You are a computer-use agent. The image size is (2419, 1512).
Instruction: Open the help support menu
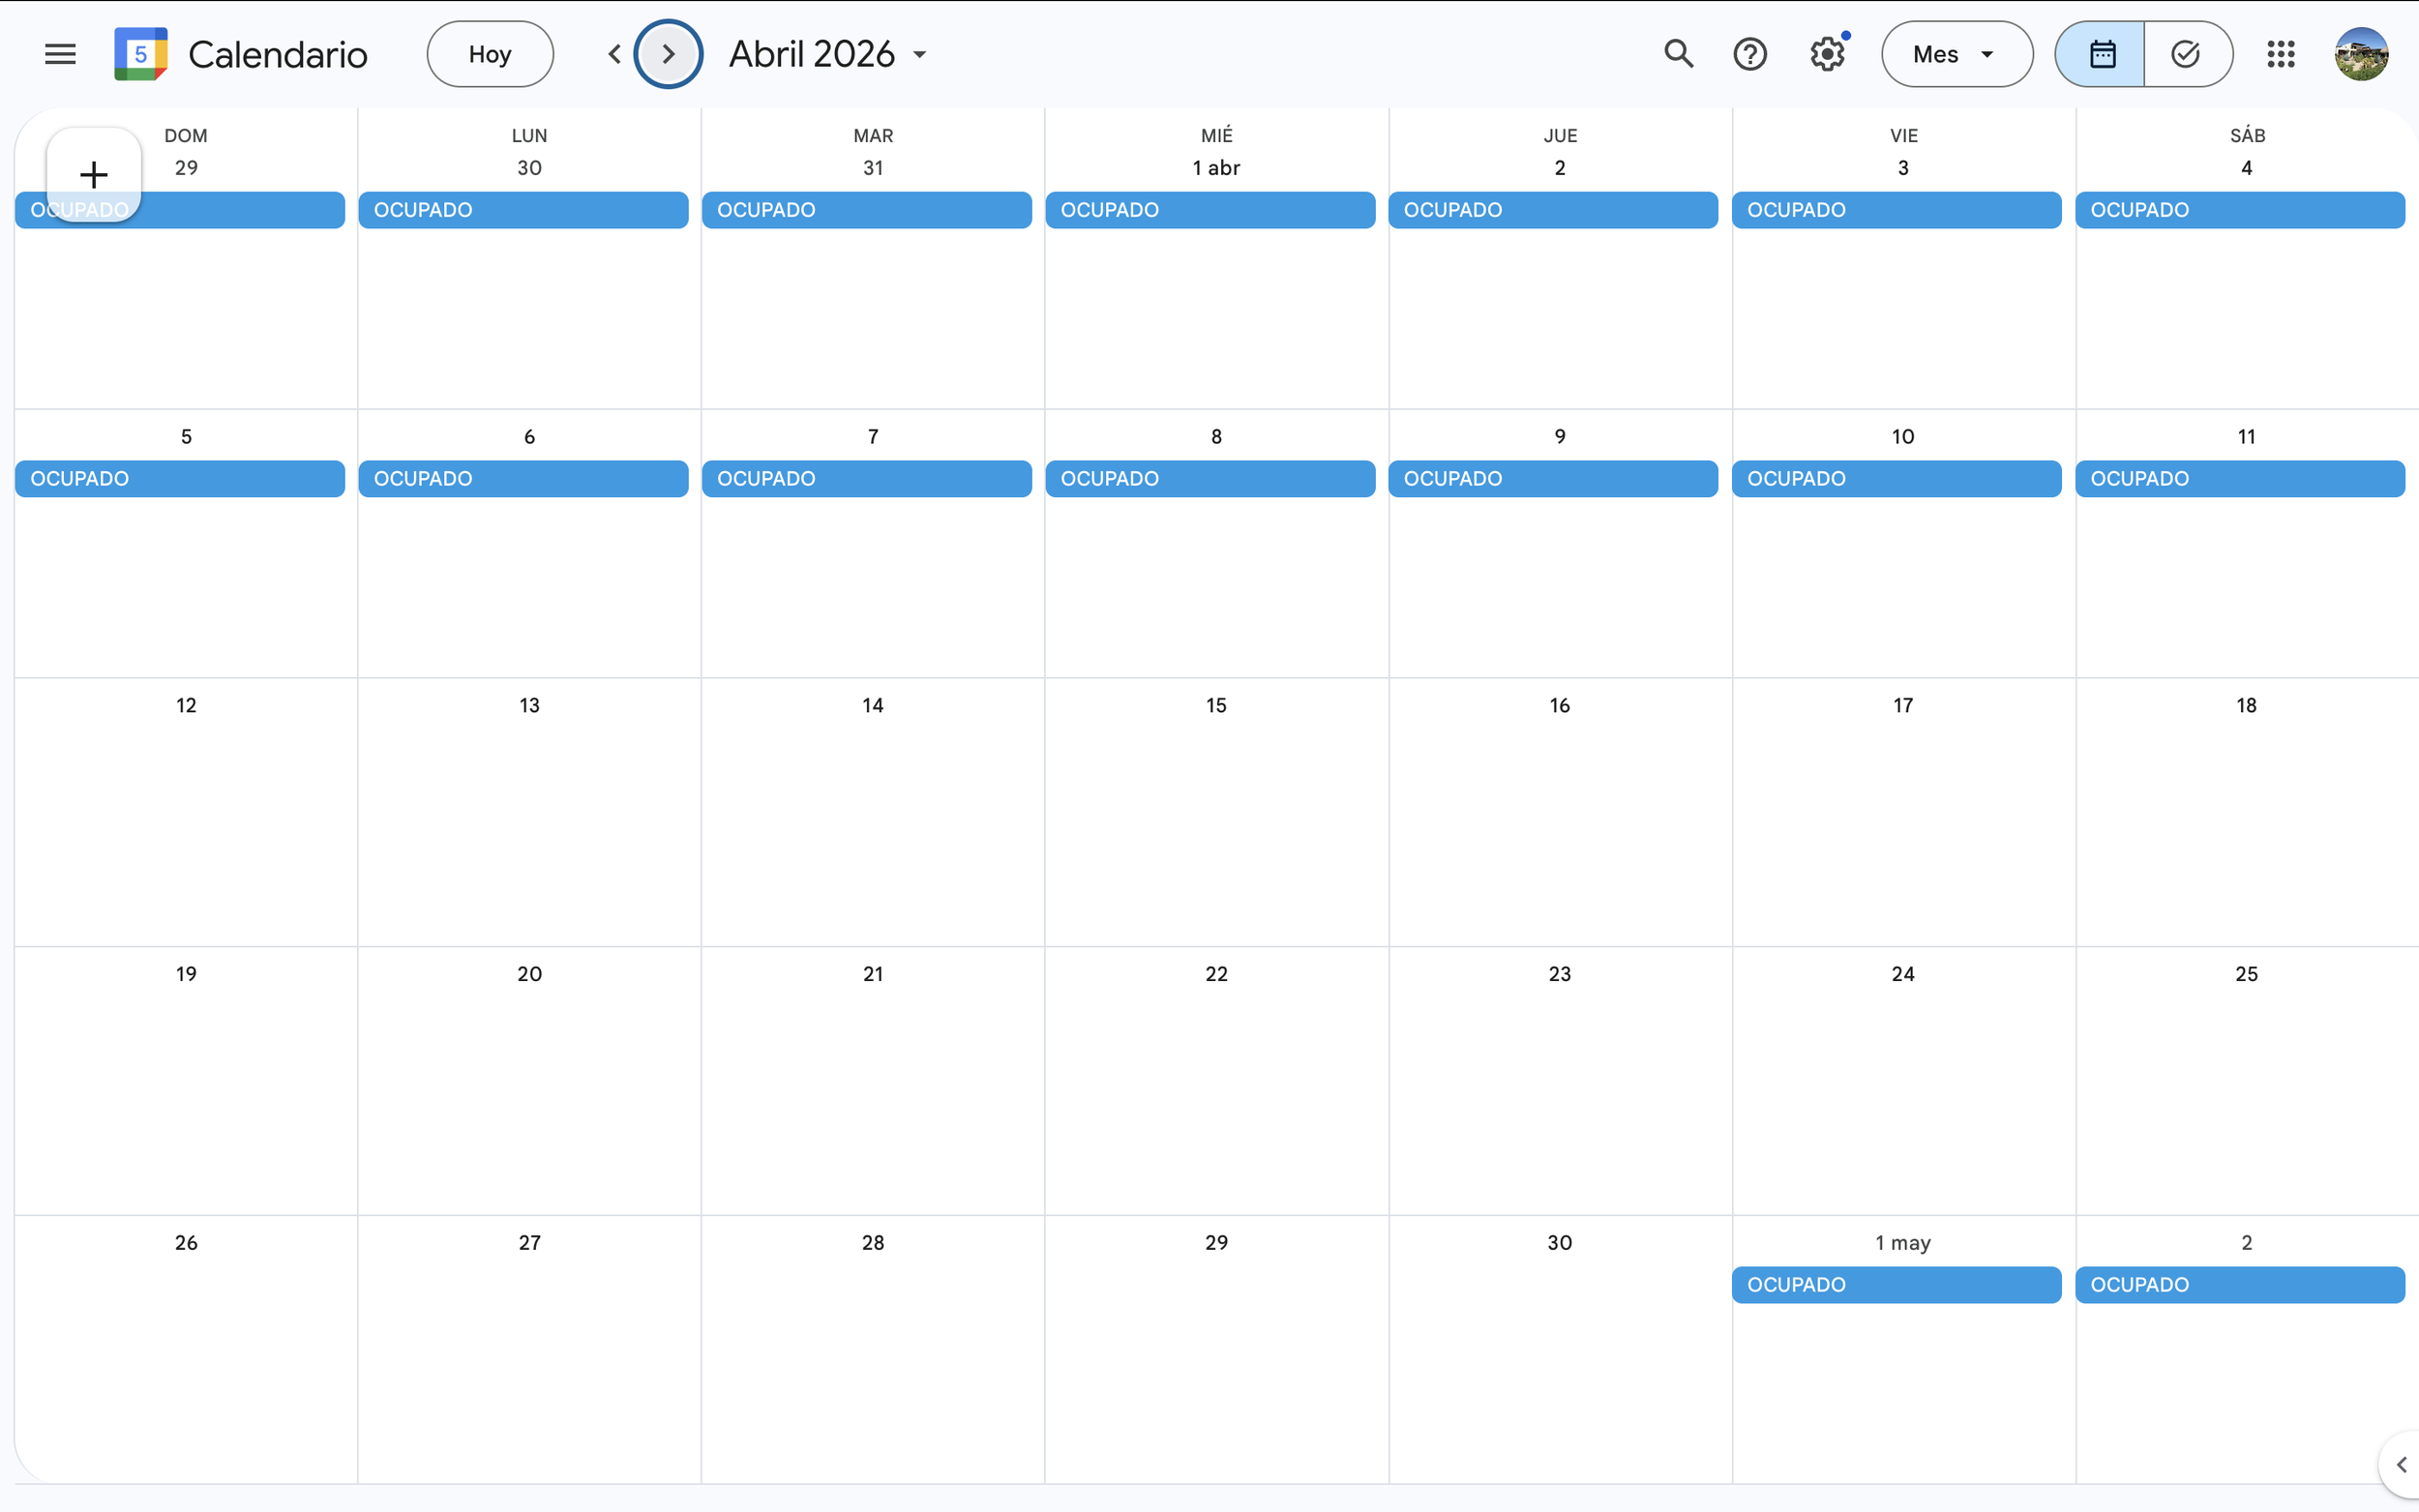coord(1749,54)
